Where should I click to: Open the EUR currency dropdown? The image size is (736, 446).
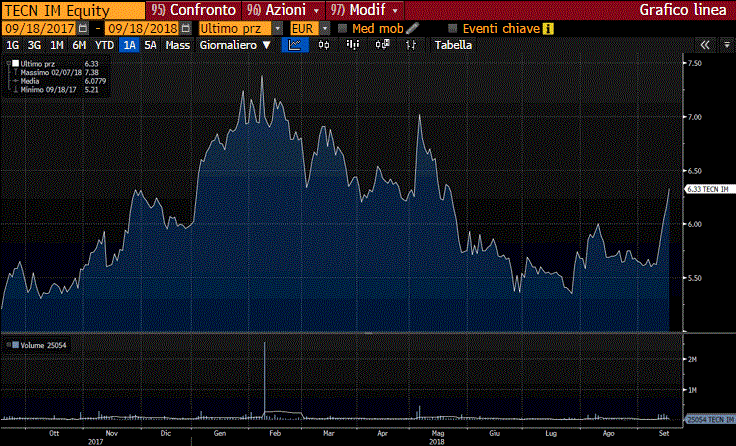[x=325, y=29]
